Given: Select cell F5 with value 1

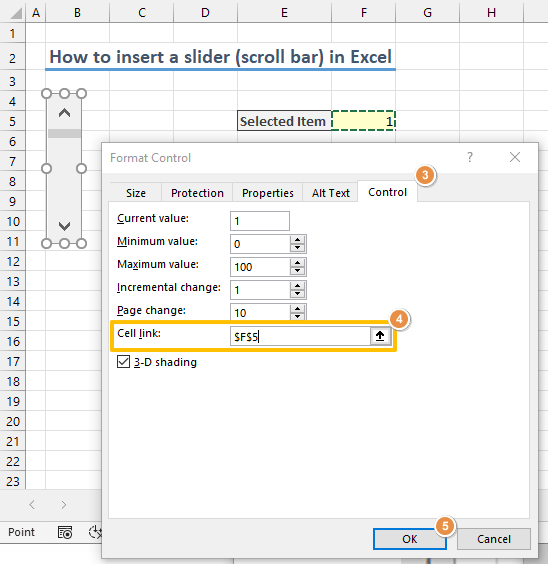Looking at the screenshot, I should click(x=363, y=120).
